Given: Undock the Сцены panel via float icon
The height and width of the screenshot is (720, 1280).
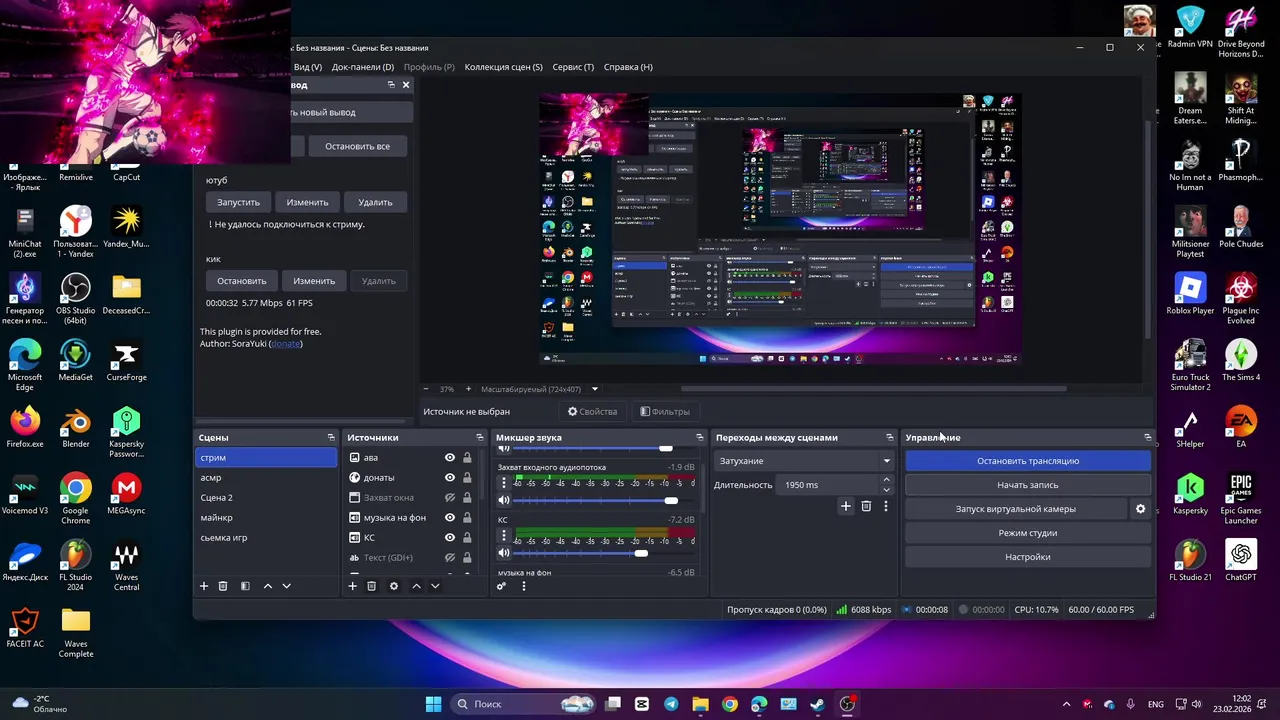Looking at the screenshot, I should (331, 437).
